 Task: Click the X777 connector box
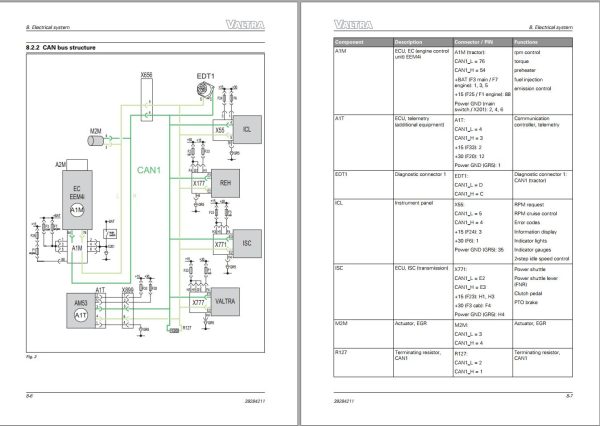(x=201, y=302)
